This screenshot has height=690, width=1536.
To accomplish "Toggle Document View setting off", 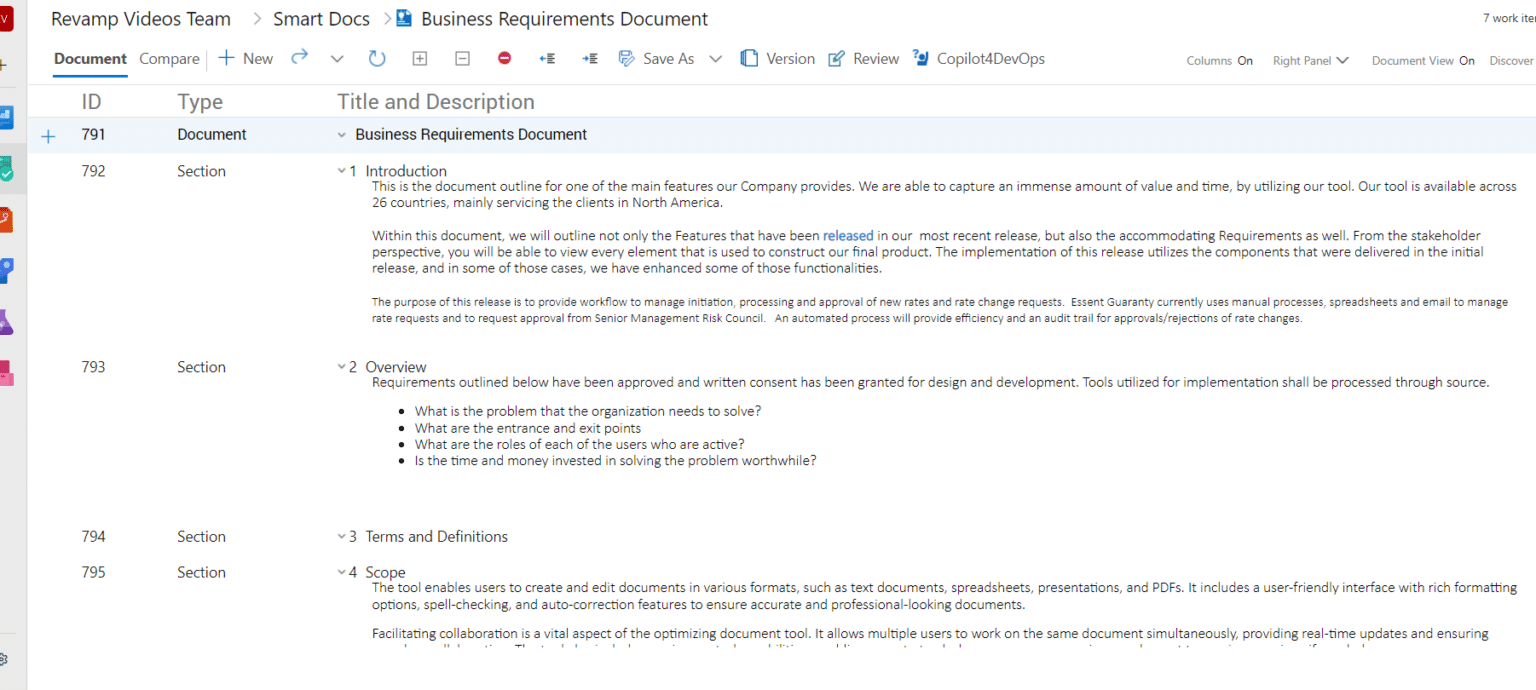I will pos(1466,61).
